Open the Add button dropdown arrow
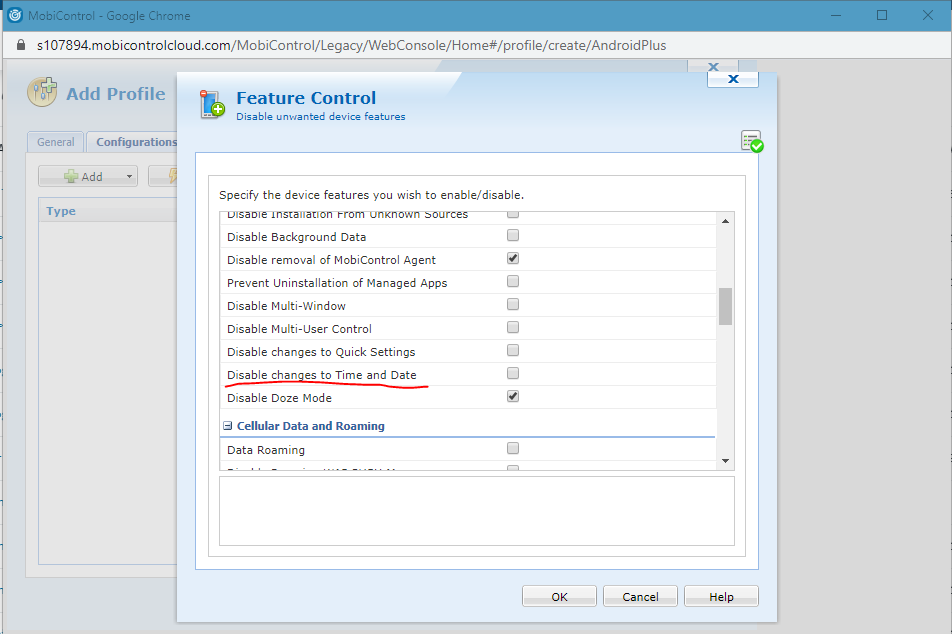952x634 pixels. [130, 177]
